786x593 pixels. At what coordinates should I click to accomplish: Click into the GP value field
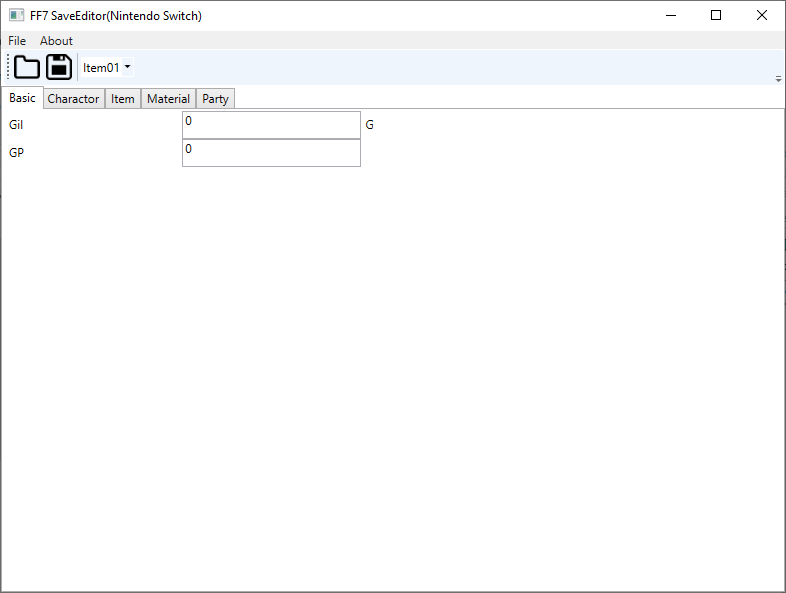click(x=270, y=153)
